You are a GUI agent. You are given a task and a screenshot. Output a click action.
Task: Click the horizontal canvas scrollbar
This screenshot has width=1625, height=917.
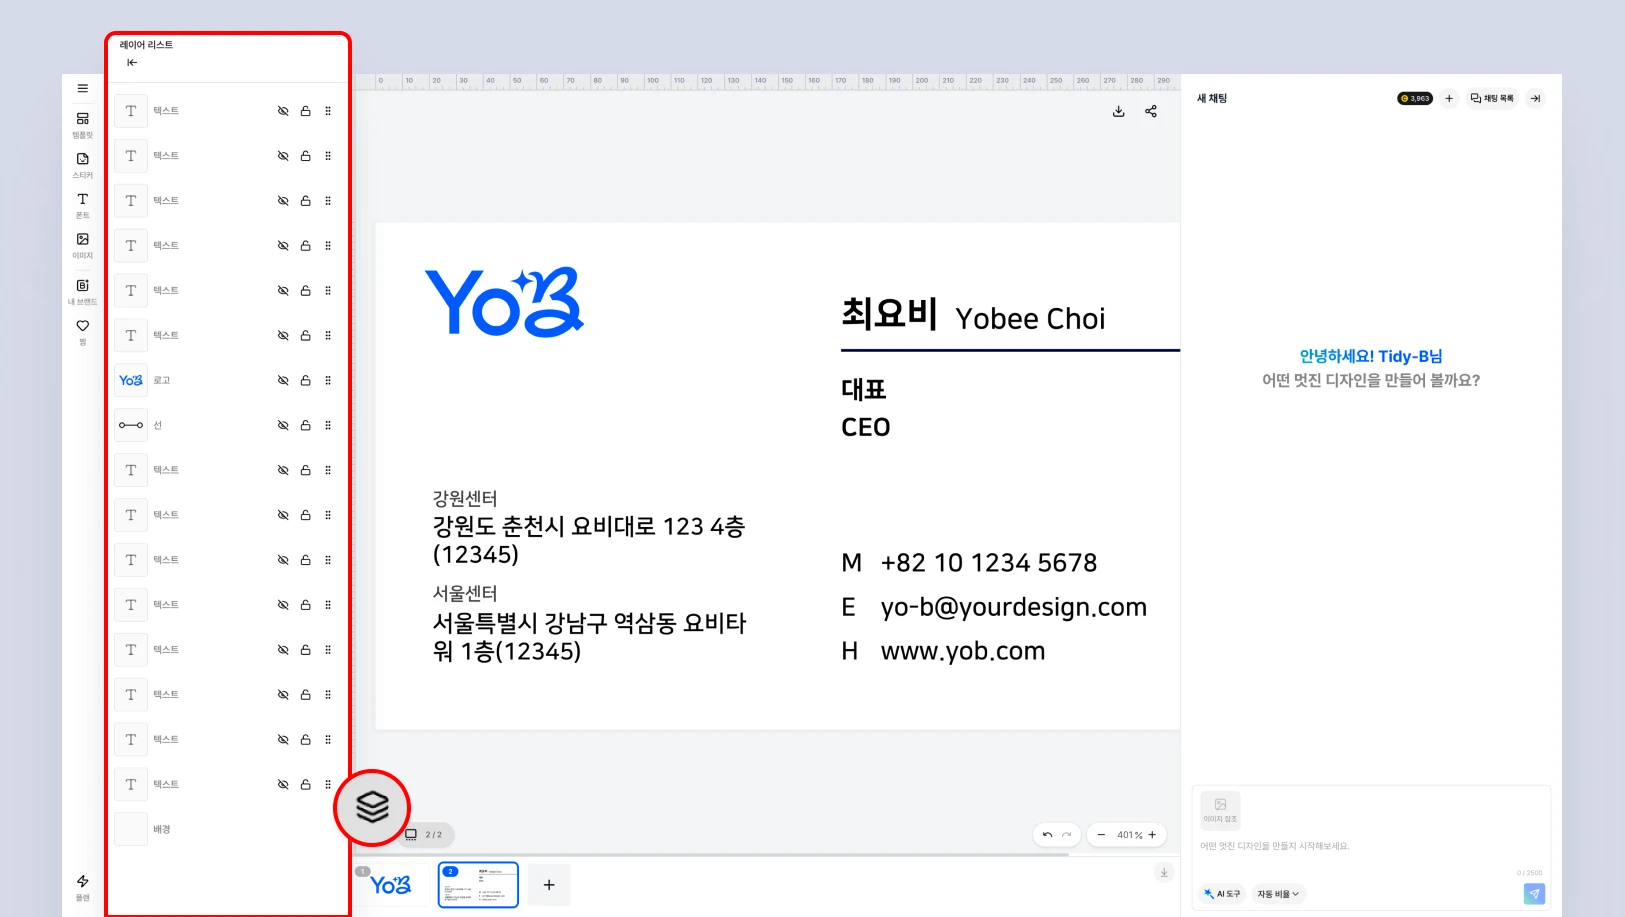(712, 855)
